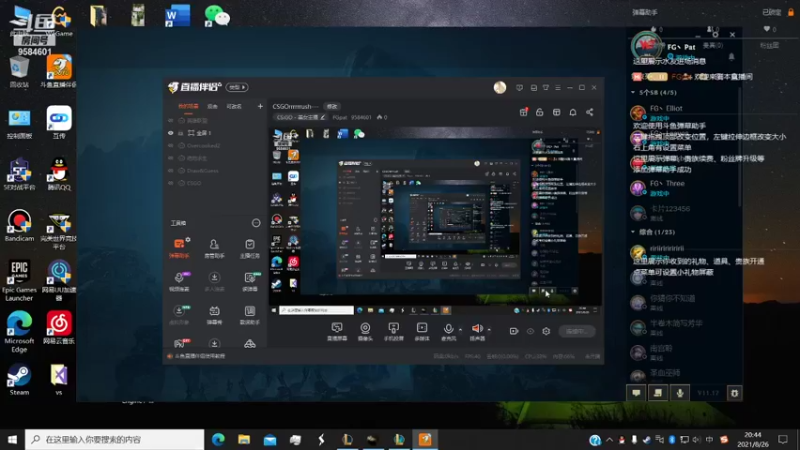Open the layout grid icon in the companion header
The height and width of the screenshot is (450, 800).
(x=557, y=112)
